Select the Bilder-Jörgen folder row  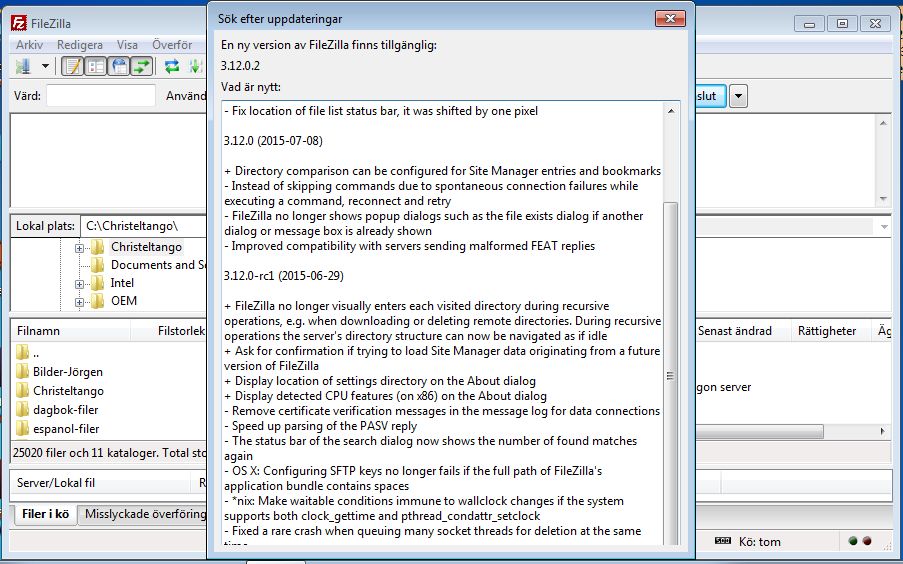[x=109, y=372]
